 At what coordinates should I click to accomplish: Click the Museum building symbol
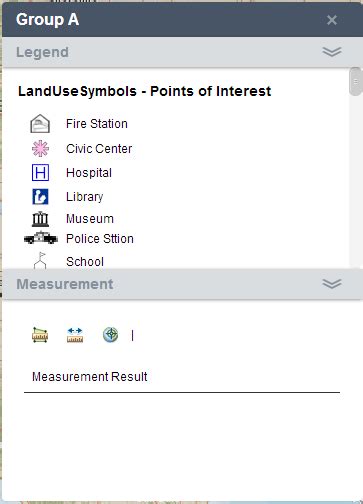click(x=40, y=219)
